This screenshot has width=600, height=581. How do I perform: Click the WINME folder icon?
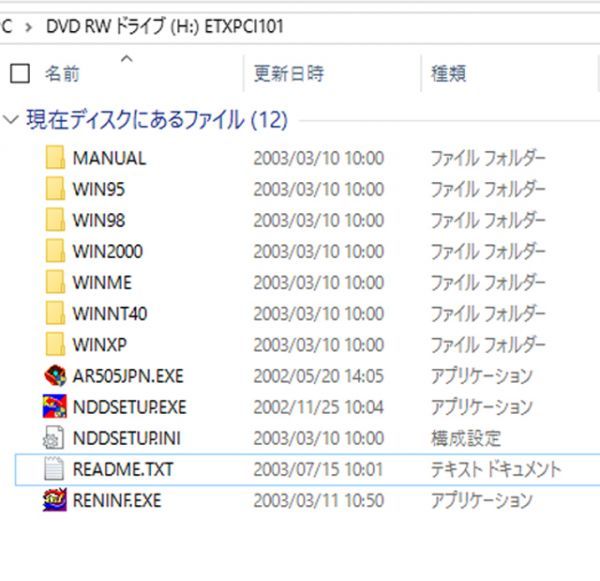coord(55,282)
